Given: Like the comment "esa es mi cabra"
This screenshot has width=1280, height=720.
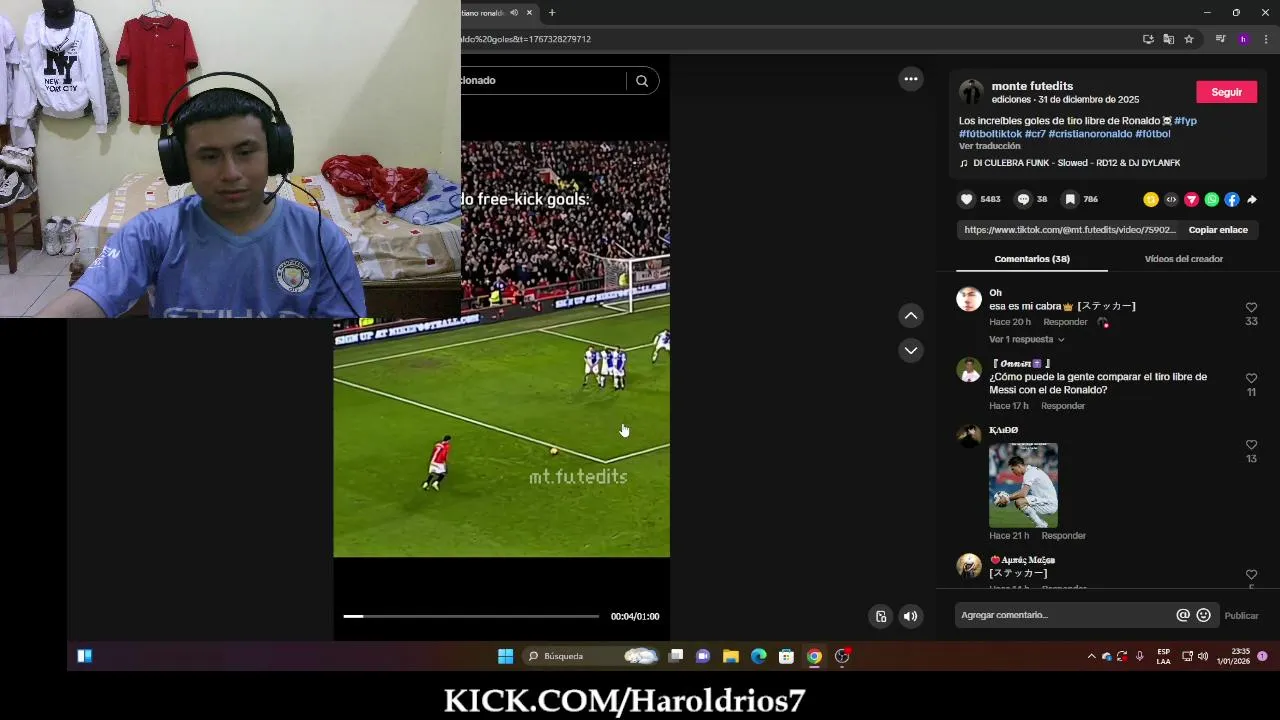Looking at the screenshot, I should [1251, 308].
